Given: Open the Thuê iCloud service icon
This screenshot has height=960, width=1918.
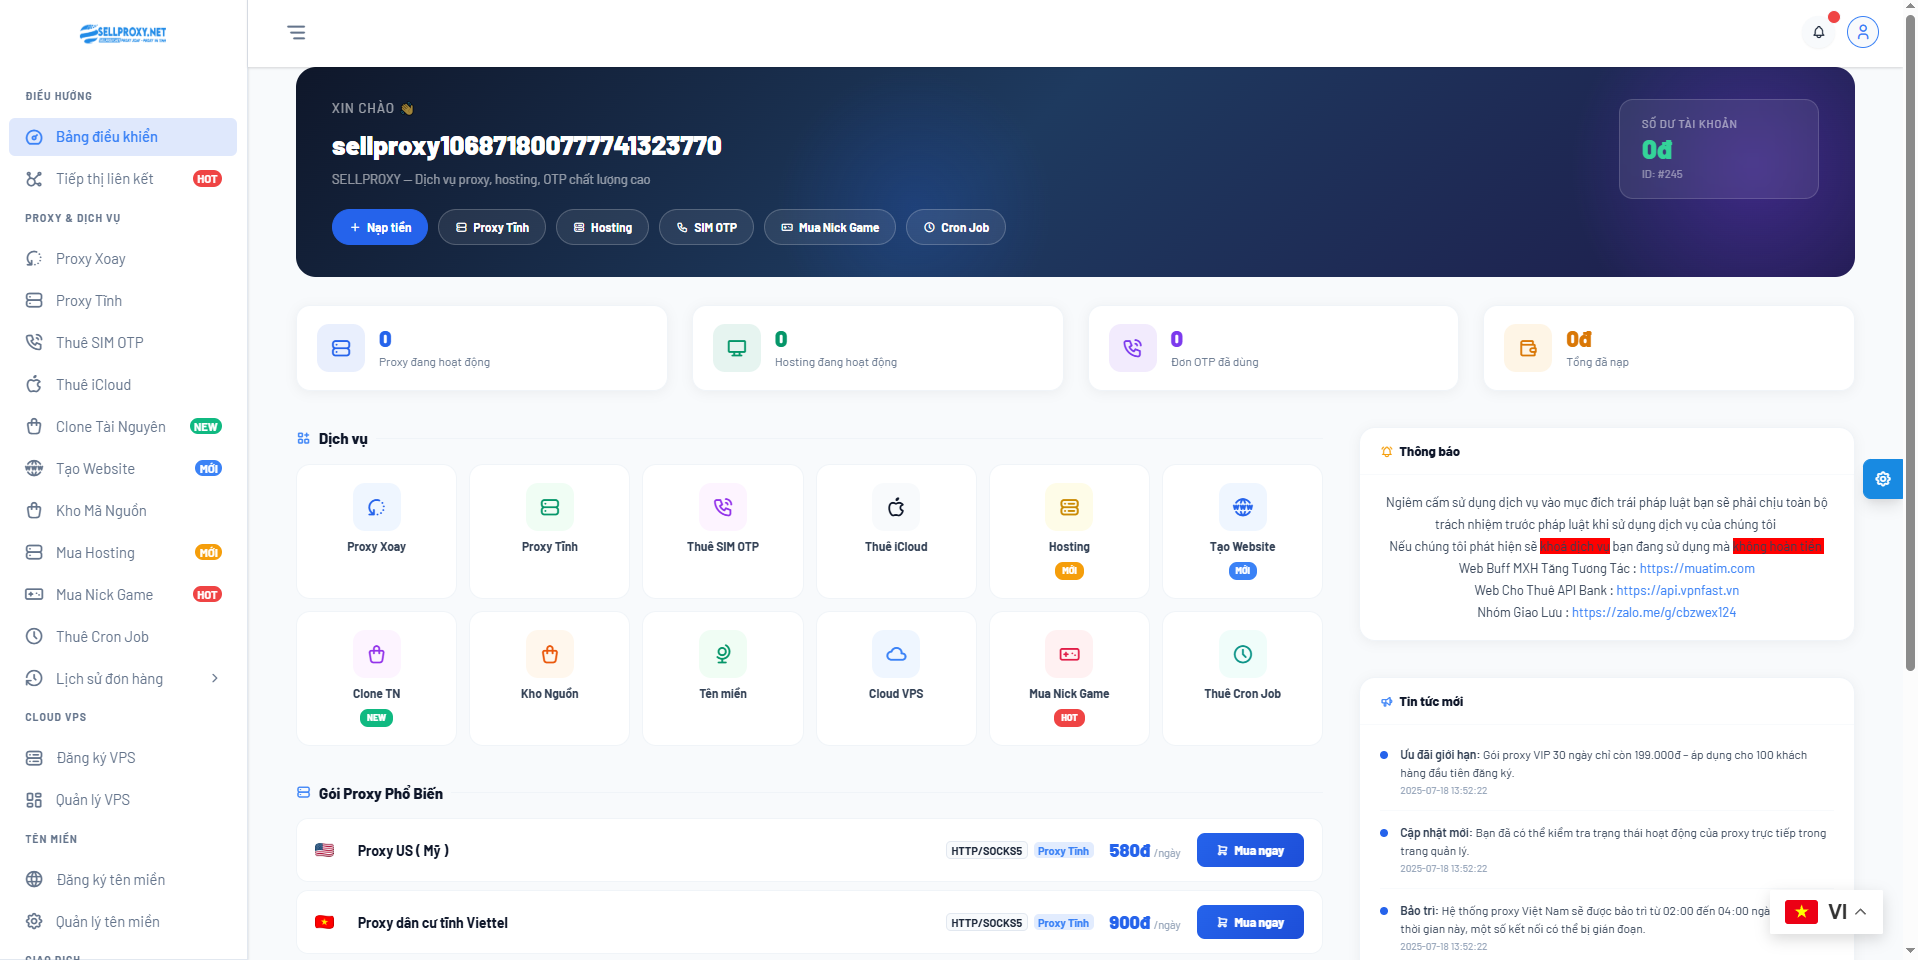Looking at the screenshot, I should (895, 507).
